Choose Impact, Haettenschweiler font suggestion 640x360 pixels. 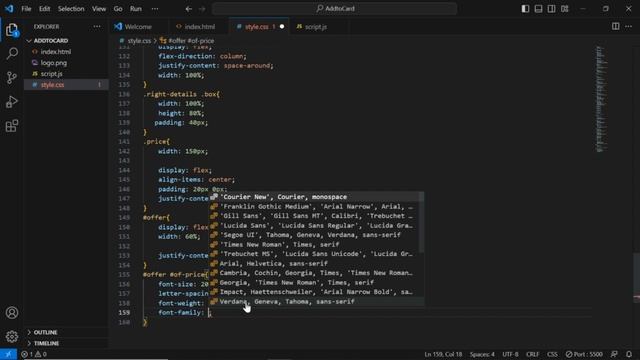[x=317, y=292]
